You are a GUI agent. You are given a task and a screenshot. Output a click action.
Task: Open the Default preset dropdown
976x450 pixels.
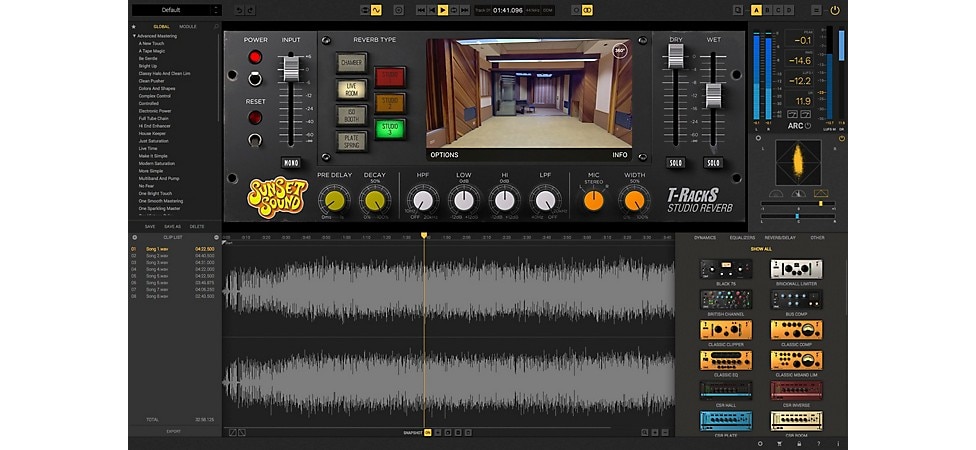[177, 10]
